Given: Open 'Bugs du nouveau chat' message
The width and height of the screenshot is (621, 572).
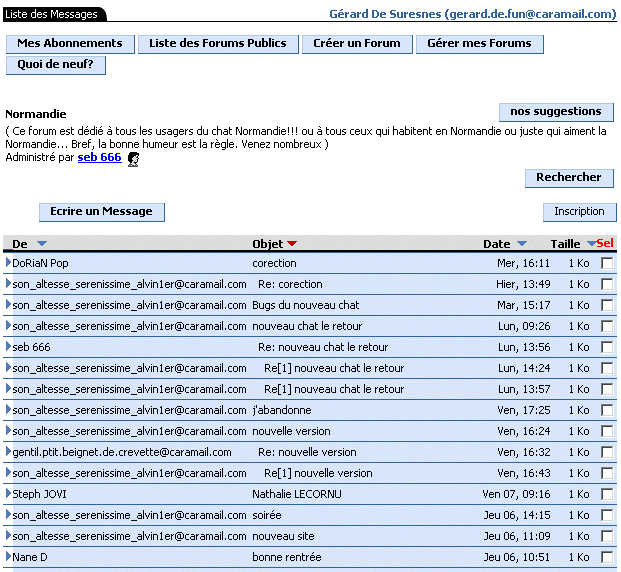Looking at the screenshot, I should point(306,305).
